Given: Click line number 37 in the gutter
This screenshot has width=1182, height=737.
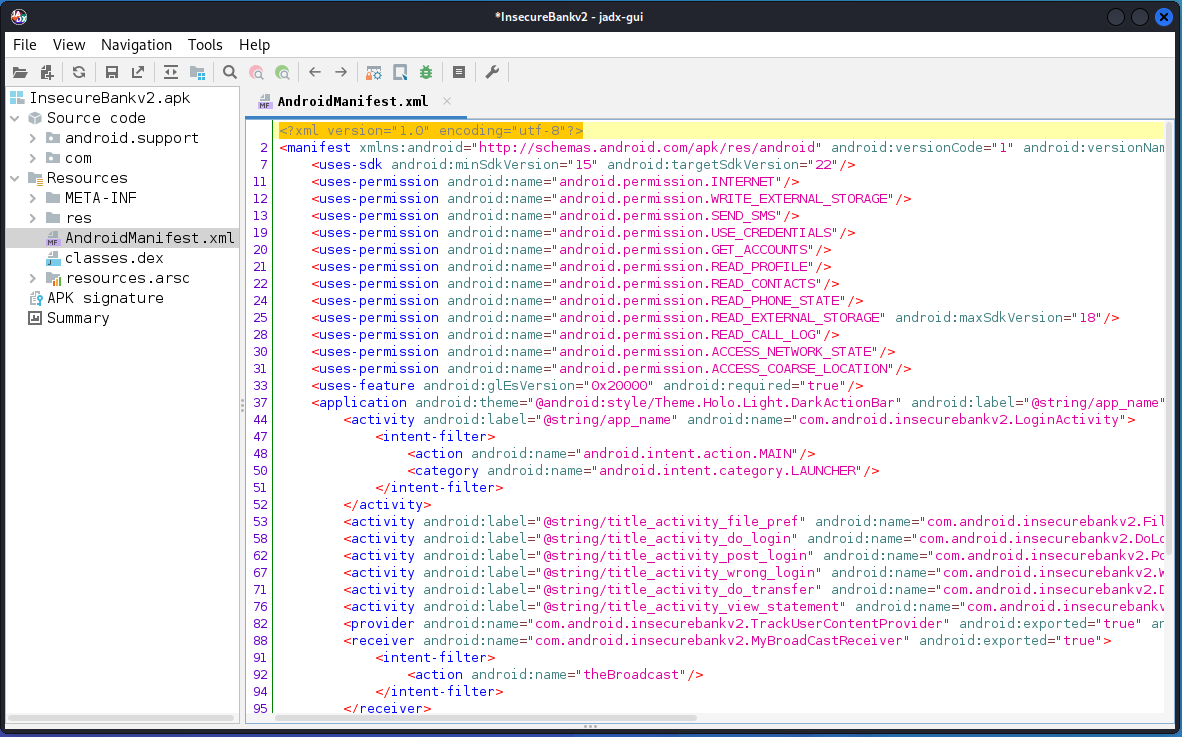Looking at the screenshot, I should click(260, 403).
